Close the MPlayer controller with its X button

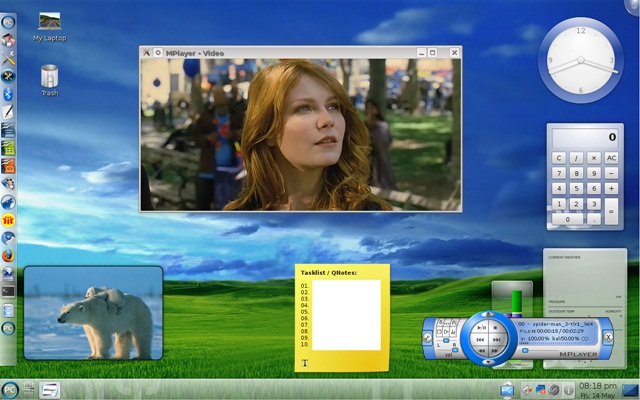608,337
